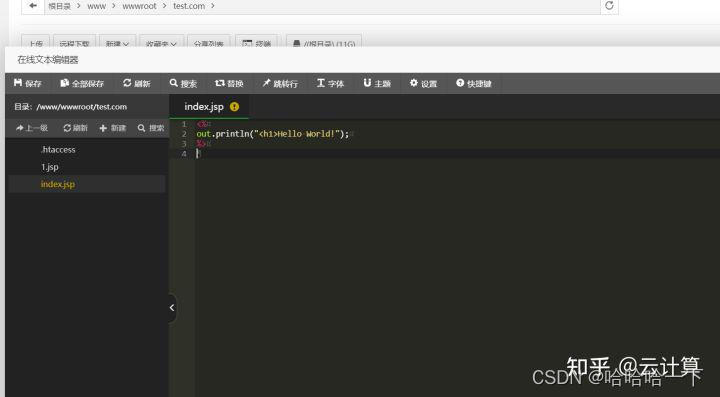Refresh the sidebar file list 刷新

click(x=75, y=128)
